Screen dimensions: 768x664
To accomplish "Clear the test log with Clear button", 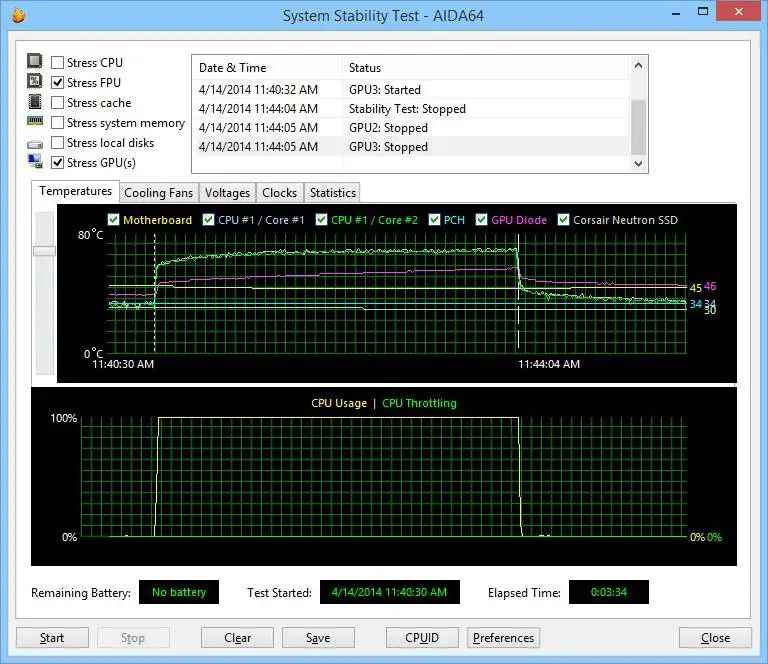I will pos(238,638).
